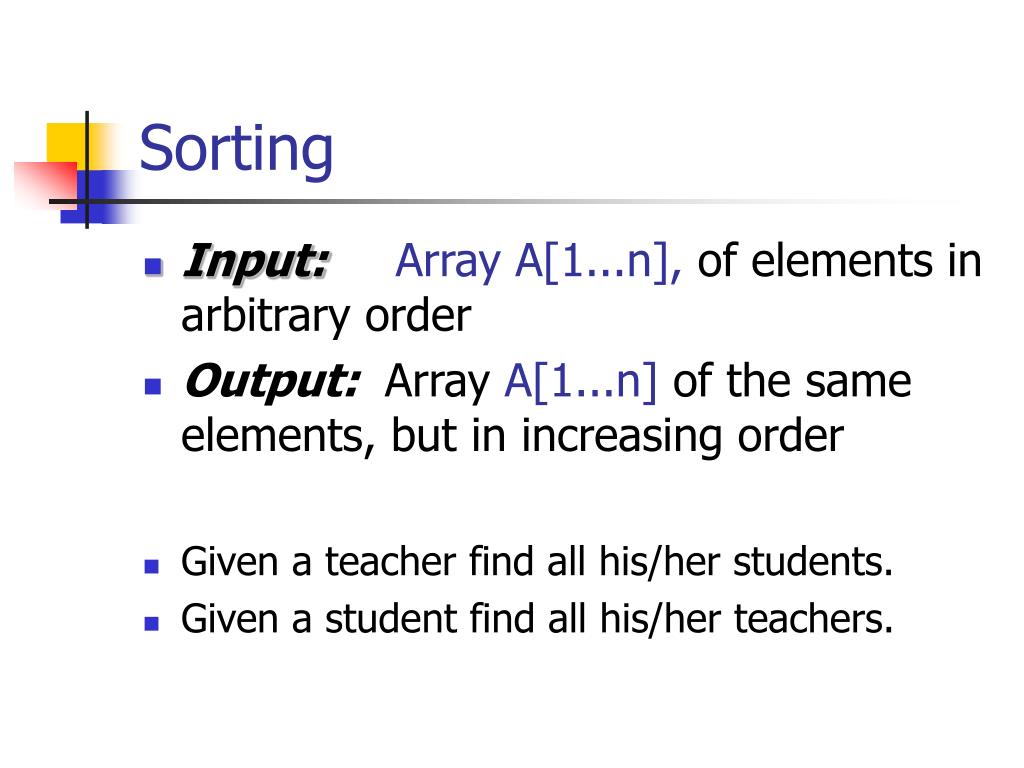1024x768 pixels.
Task: Click the line 'Given a student find all his/her teachers.'
Action: (x=537, y=619)
